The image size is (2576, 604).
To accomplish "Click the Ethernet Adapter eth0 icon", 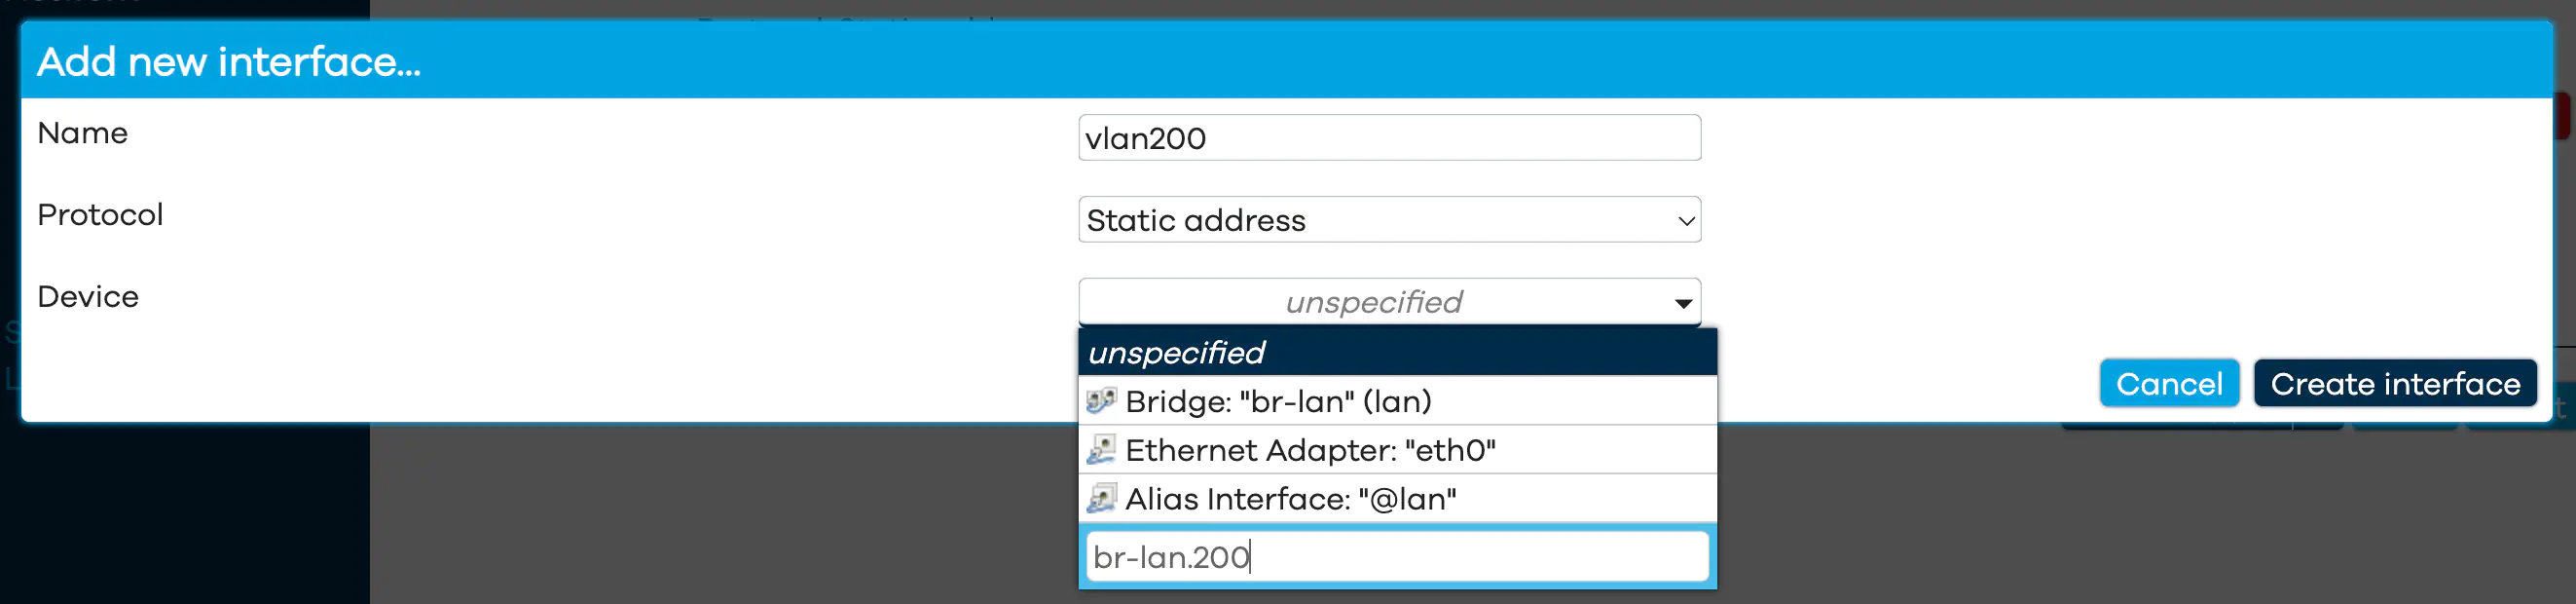I will pos(1101,450).
